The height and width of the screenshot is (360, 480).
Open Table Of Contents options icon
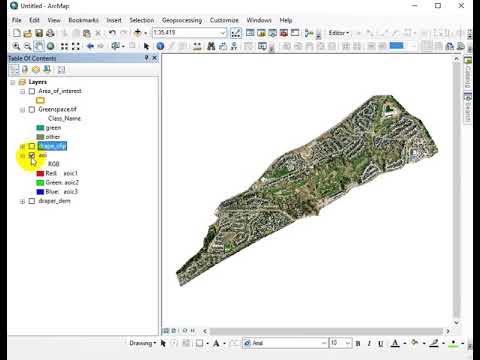(61, 69)
